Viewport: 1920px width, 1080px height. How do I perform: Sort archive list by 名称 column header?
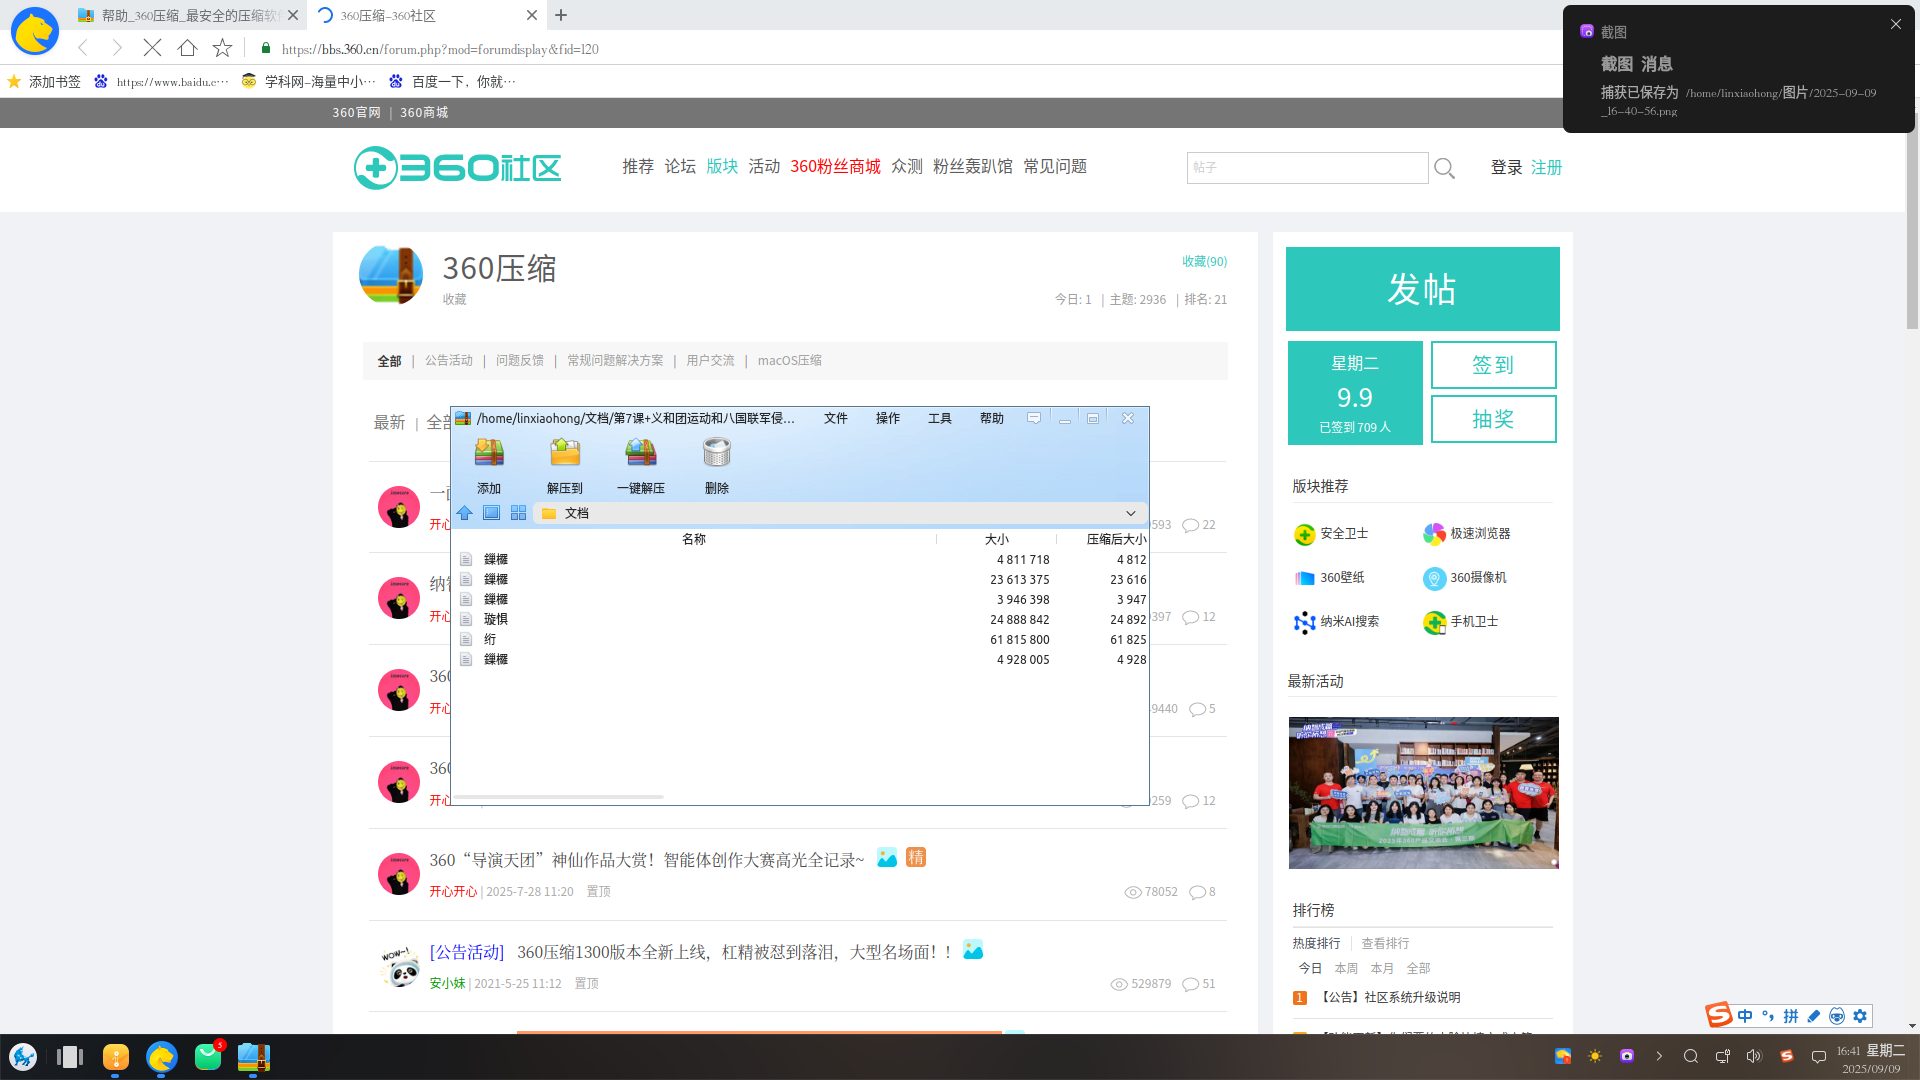point(694,539)
